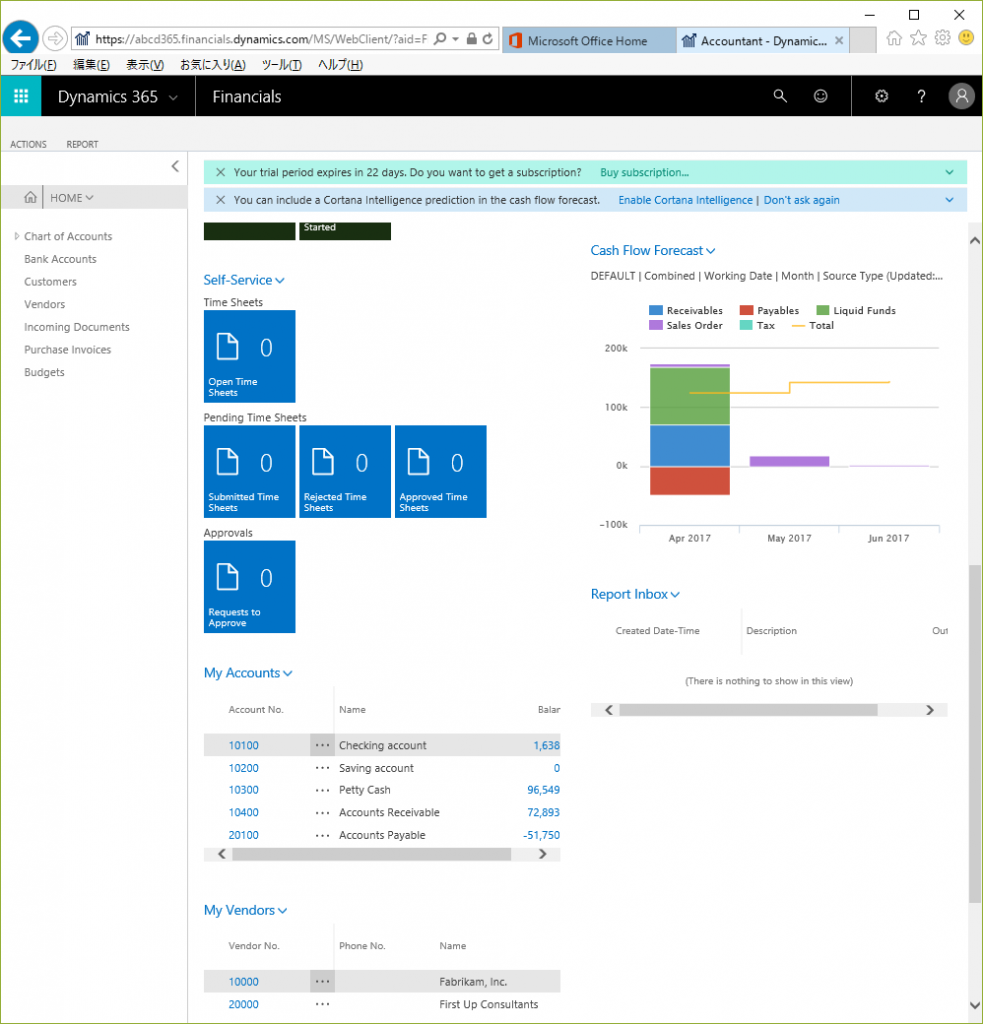Viewport: 983px width, 1024px height.
Task: Open row menu for Saving account
Action: pyautogui.click(x=322, y=768)
